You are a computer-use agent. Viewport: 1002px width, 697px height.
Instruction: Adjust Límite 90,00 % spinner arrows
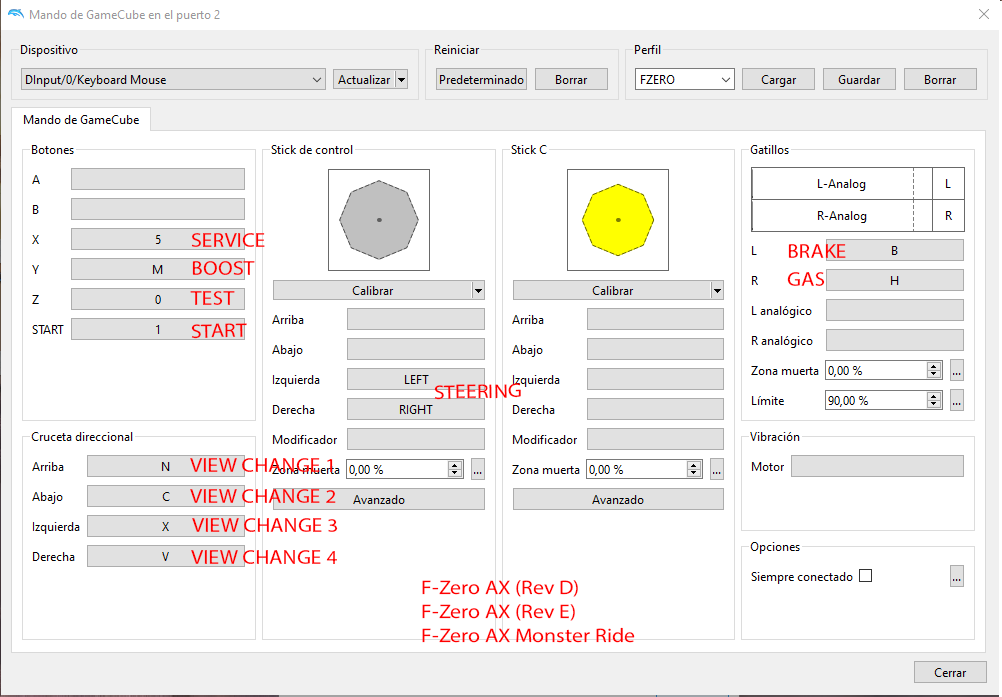click(934, 401)
